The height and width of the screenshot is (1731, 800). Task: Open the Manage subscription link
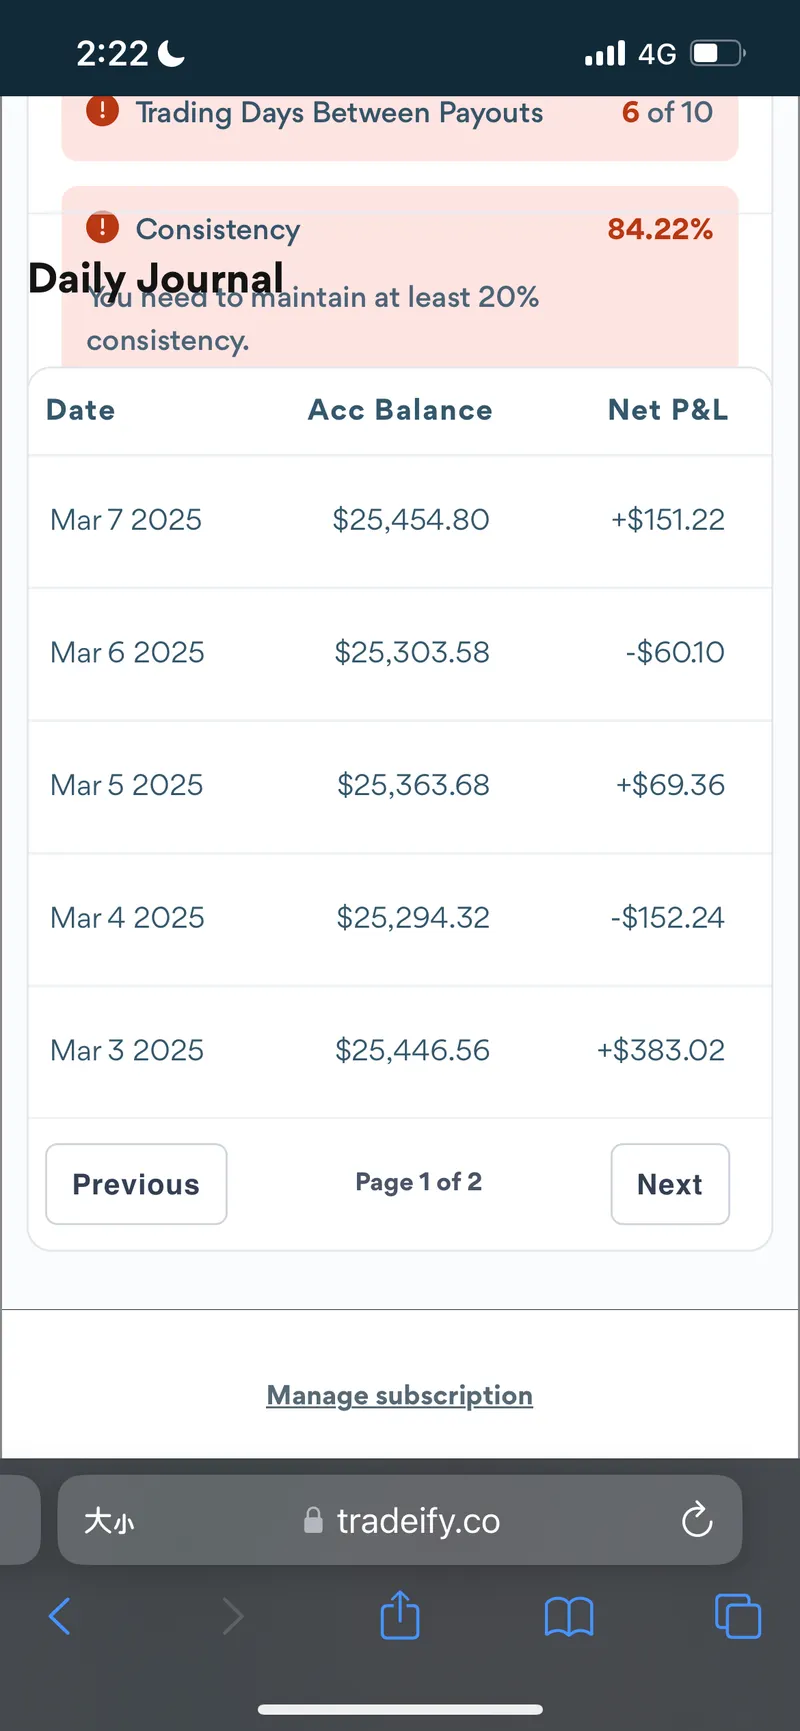click(399, 1395)
